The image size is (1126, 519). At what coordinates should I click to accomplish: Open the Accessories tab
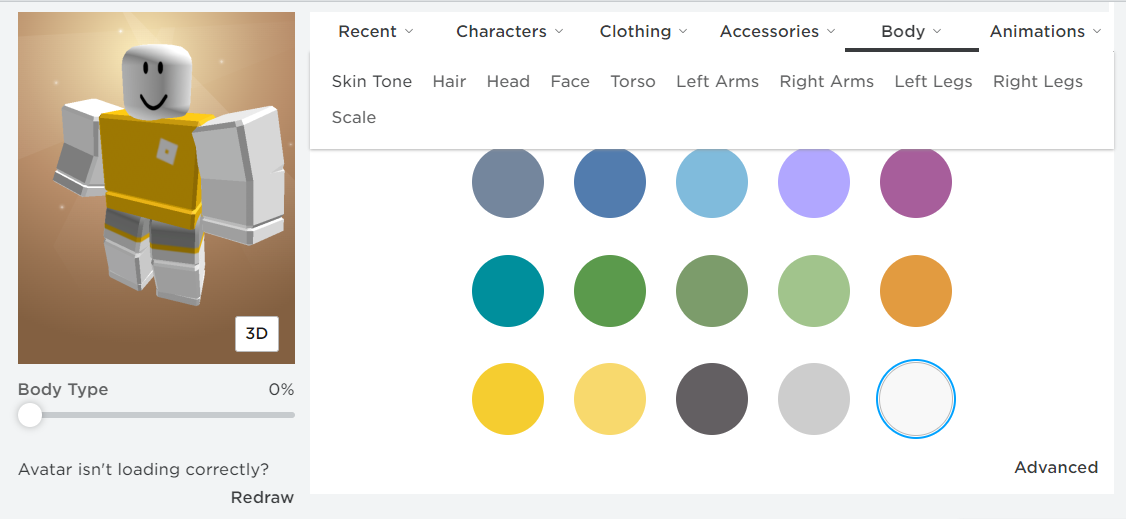point(777,32)
